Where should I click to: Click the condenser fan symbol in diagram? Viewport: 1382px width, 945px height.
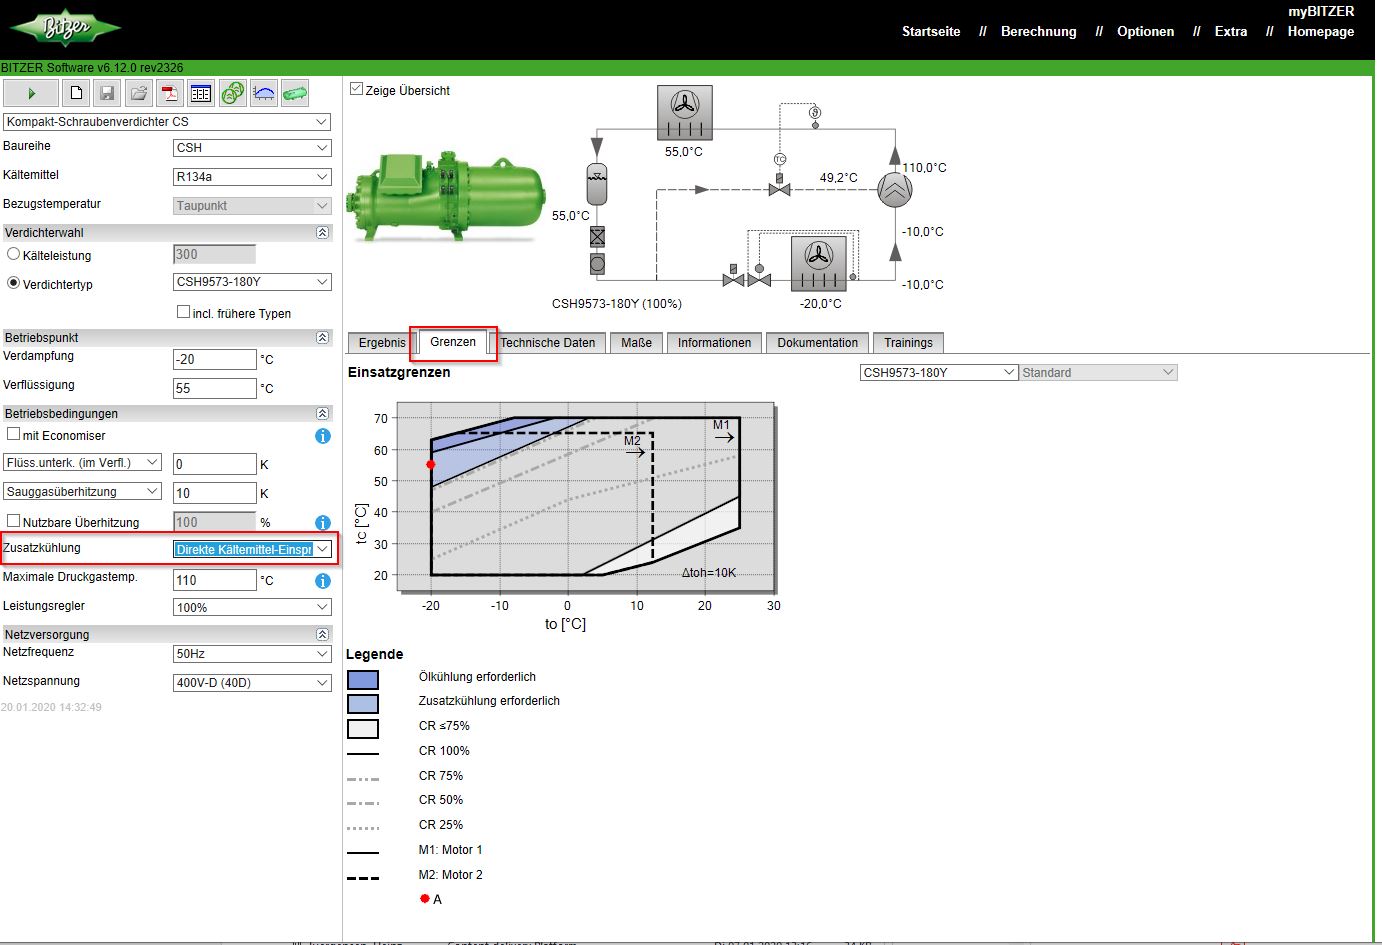point(685,112)
